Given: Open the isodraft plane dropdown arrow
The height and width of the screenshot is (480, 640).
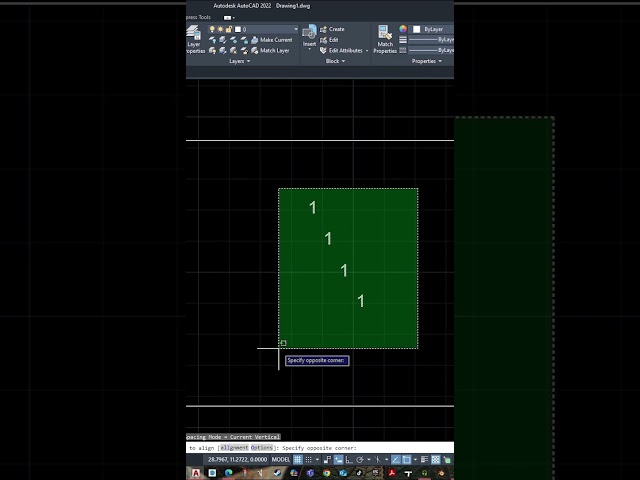Looking at the screenshot, I should (x=387, y=460).
